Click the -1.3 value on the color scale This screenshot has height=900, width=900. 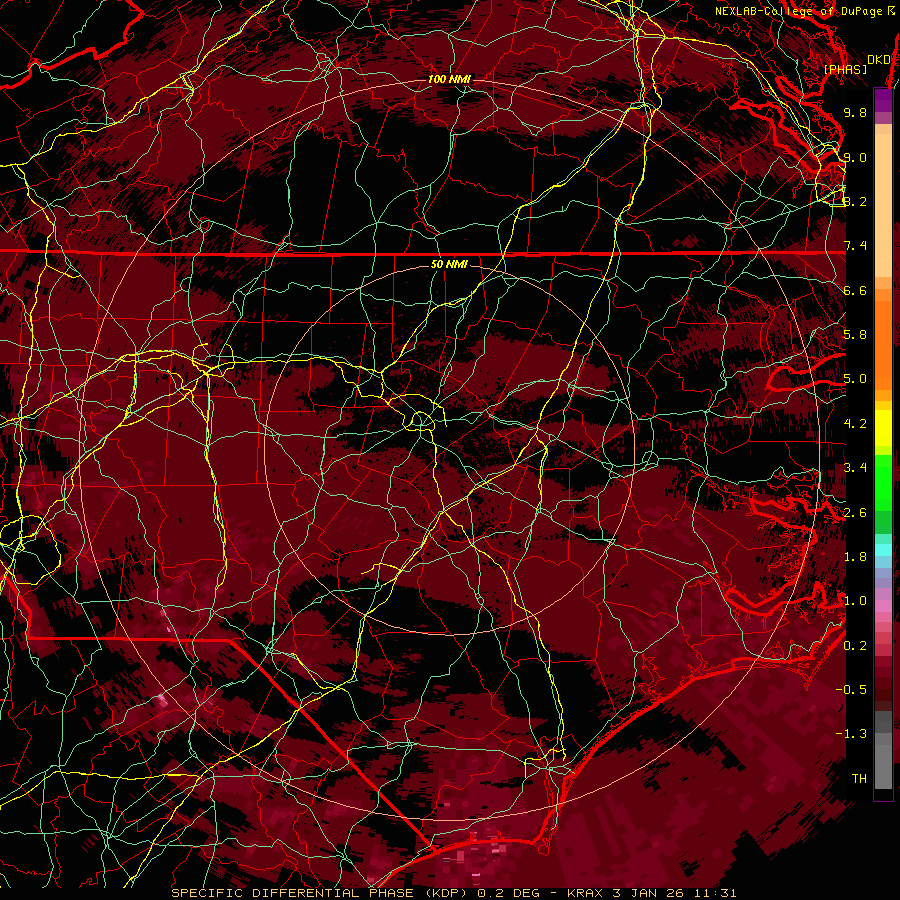(x=851, y=734)
